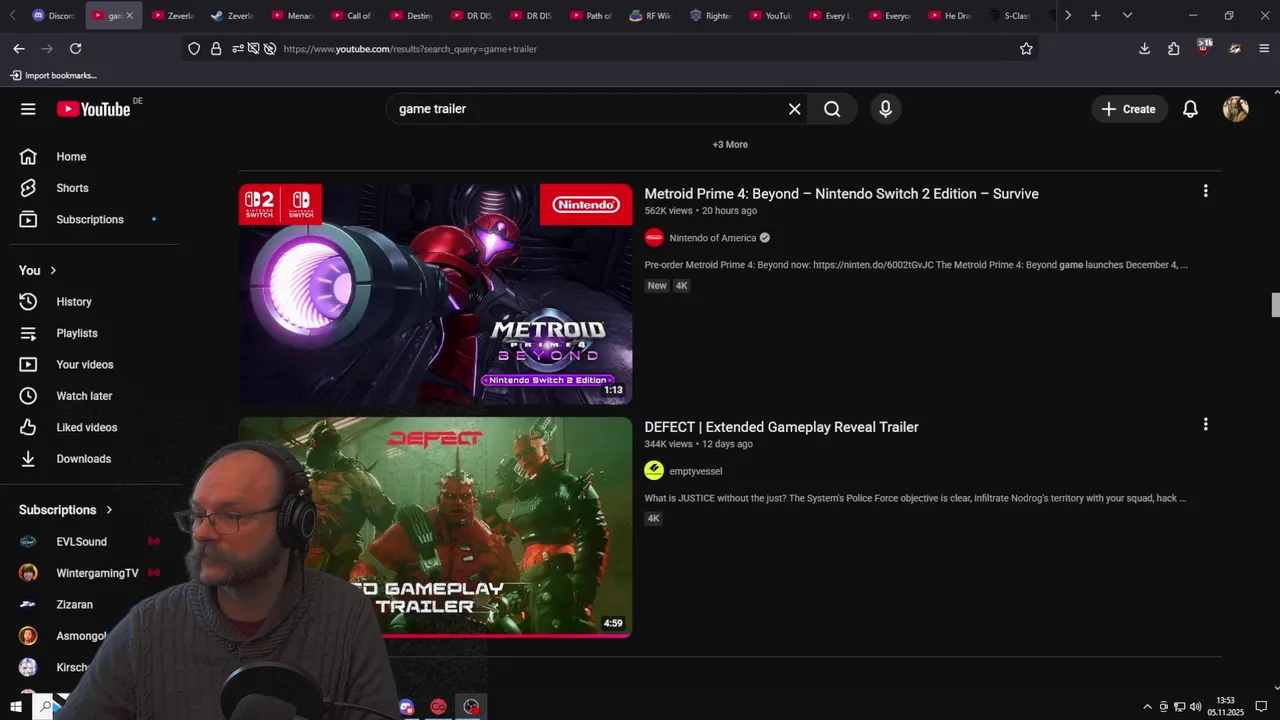Expand the Subscriptions section heading
This screenshot has height=720, width=1280.
(x=66, y=510)
